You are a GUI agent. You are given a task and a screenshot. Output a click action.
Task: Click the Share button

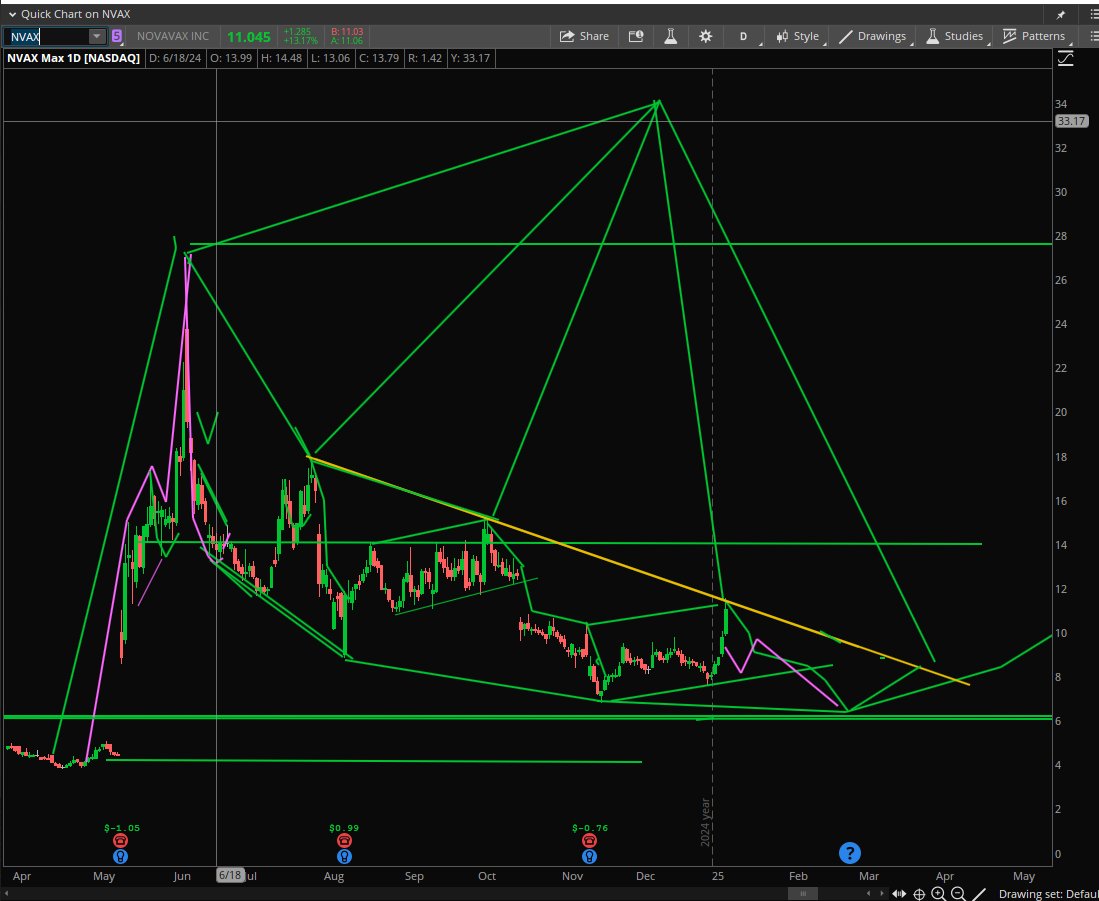click(x=584, y=36)
